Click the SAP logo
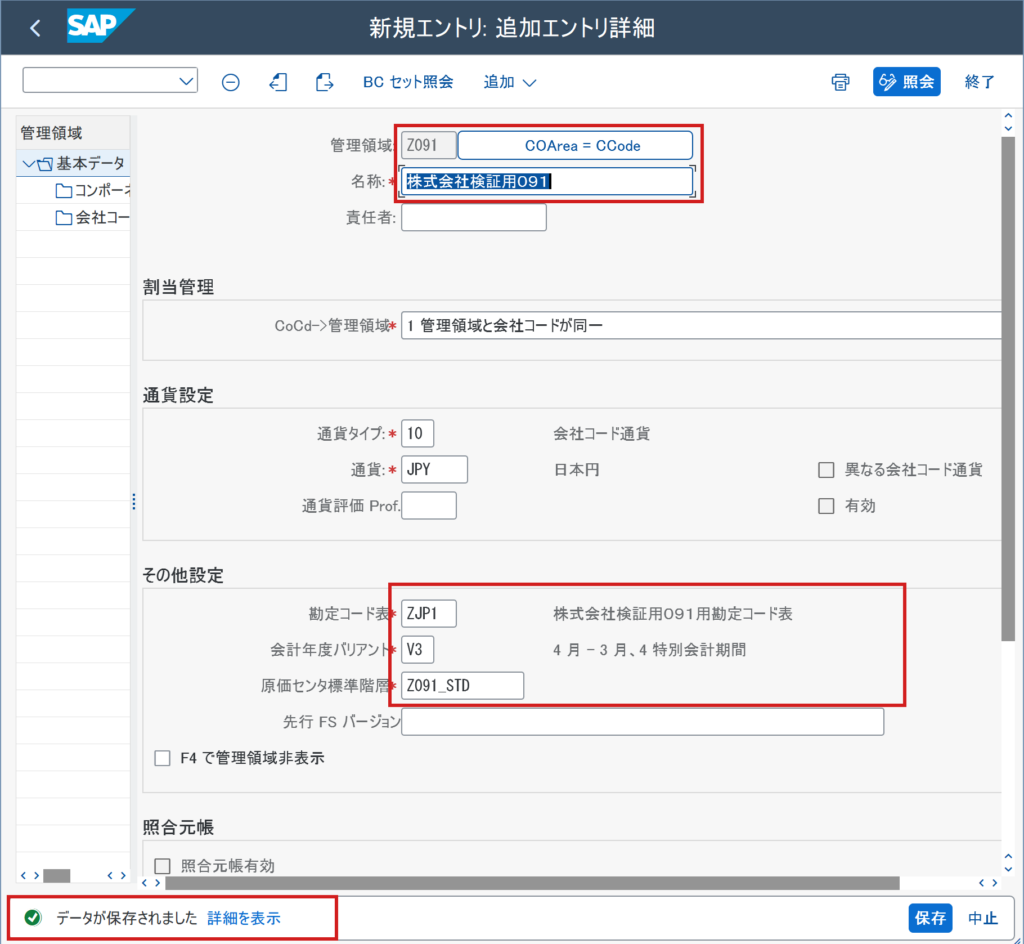This screenshot has width=1024, height=944. coord(100,26)
